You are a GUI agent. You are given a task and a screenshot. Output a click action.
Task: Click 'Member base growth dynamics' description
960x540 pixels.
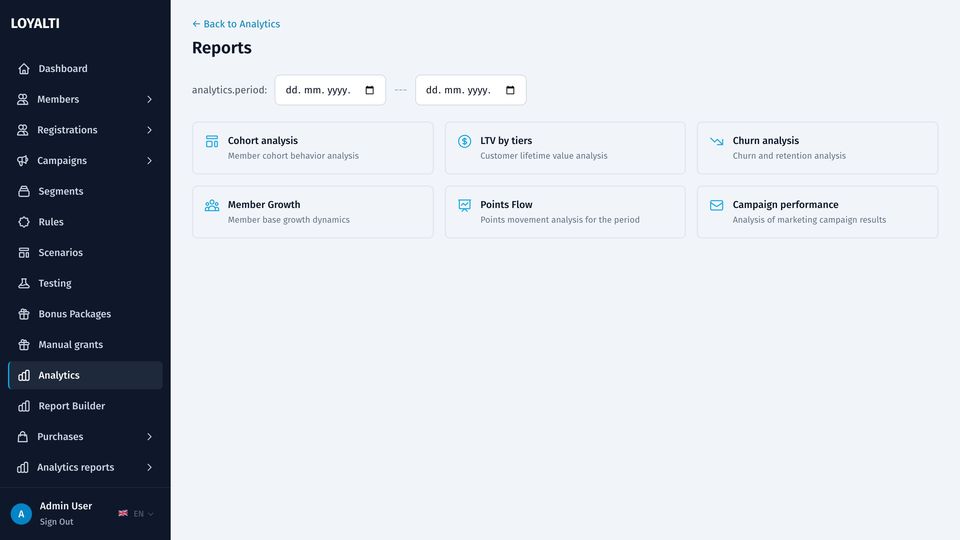tap(288, 220)
